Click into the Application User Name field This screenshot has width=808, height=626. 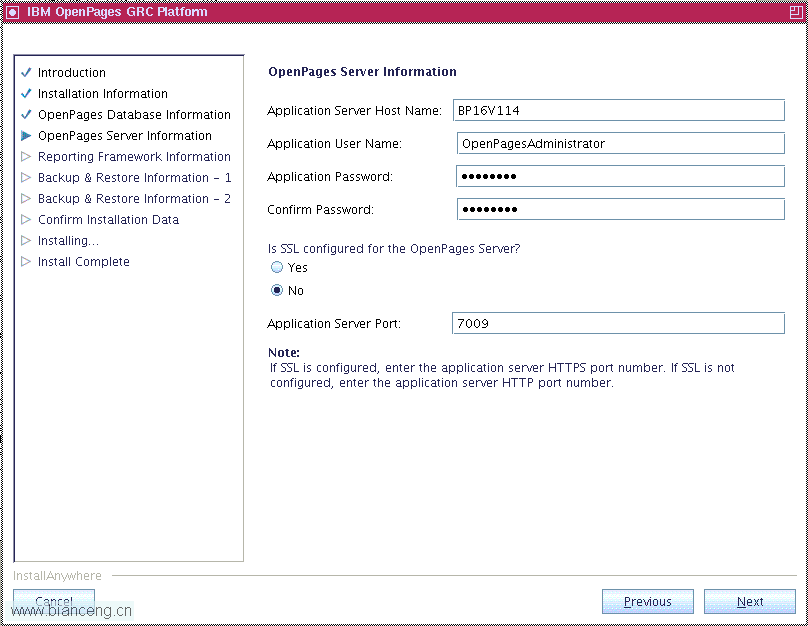click(x=620, y=143)
